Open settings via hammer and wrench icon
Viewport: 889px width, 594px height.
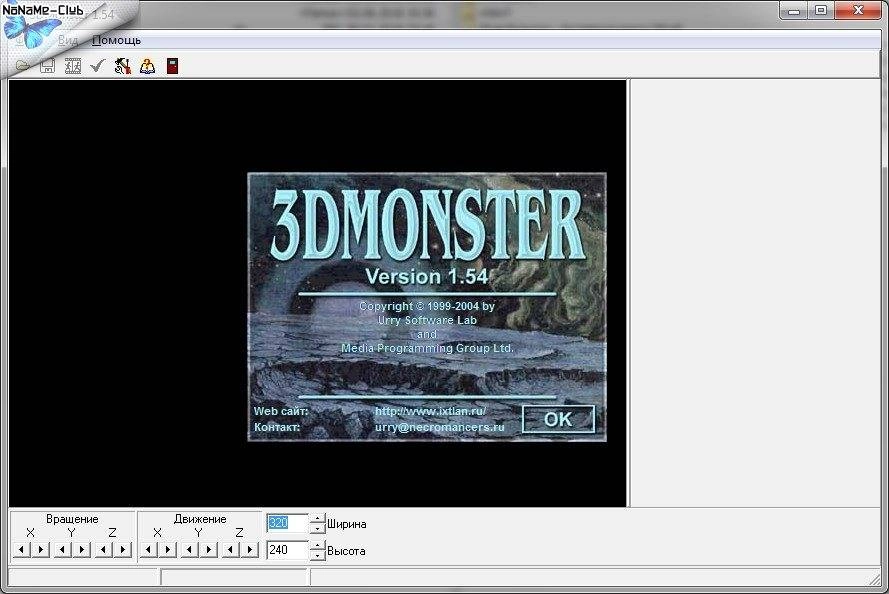(x=122, y=66)
